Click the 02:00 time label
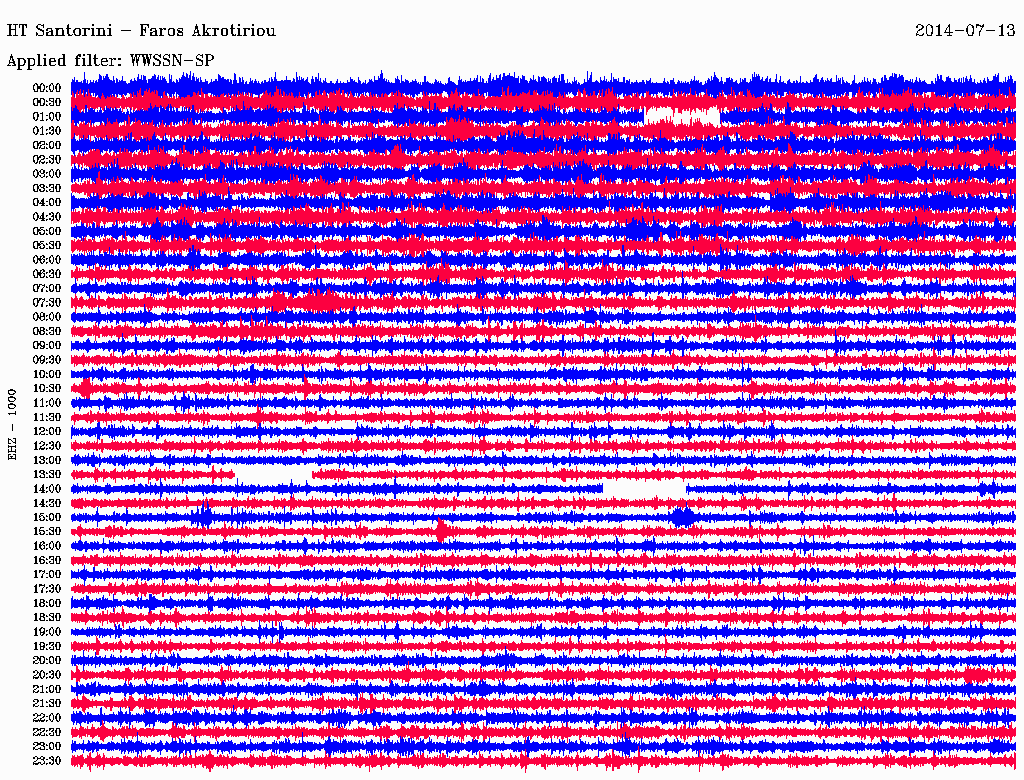This screenshot has width=1024, height=780. coord(46,146)
